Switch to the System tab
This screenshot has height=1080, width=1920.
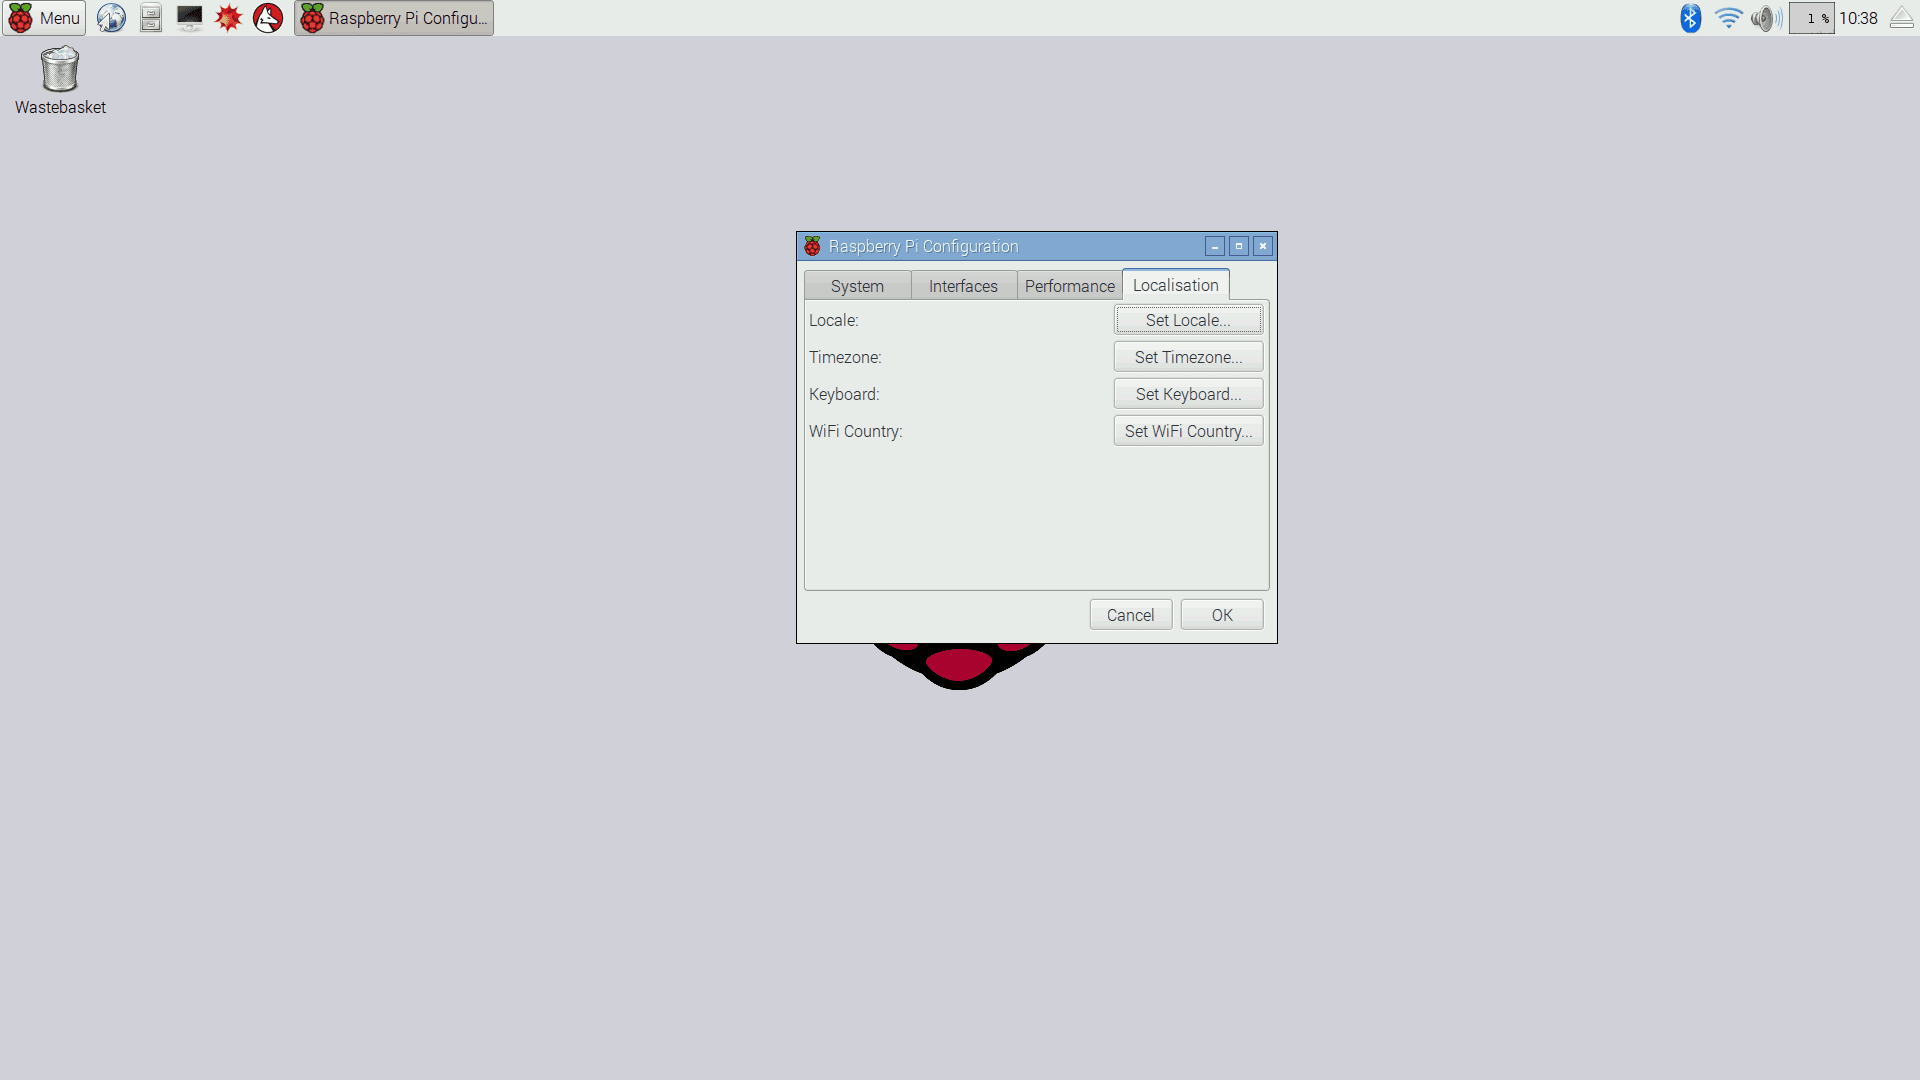(x=856, y=286)
